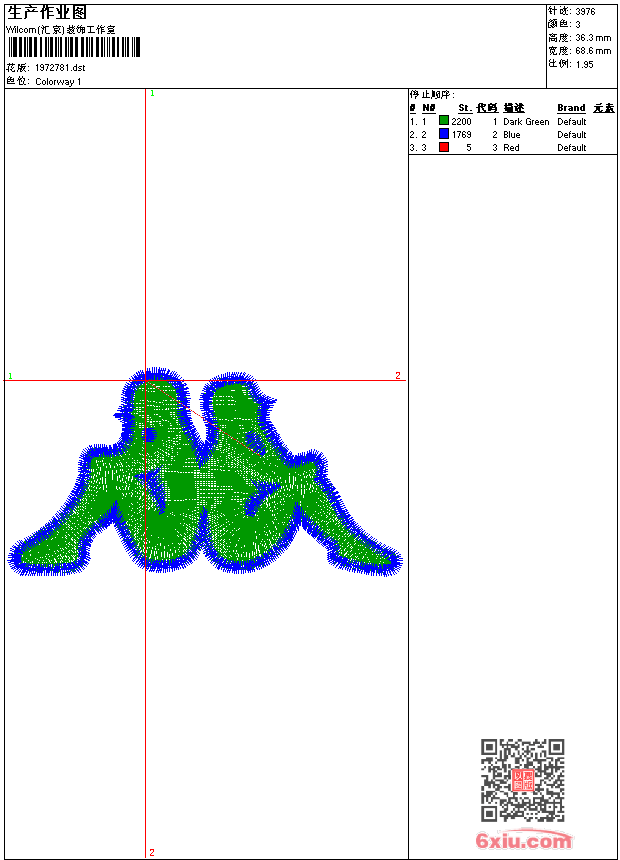Click the stitch count value 3976
Image resolution: width=620 pixels, height=860 pixels.
(585, 12)
